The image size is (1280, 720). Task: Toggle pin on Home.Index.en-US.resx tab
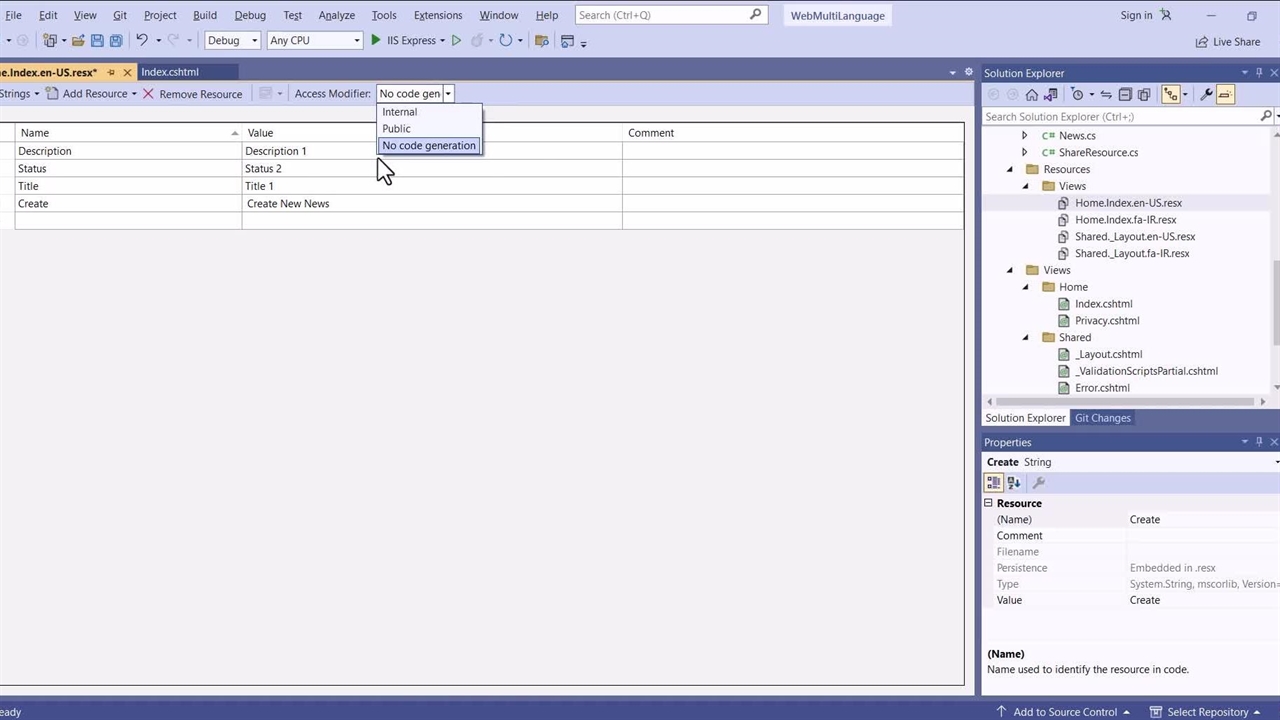click(x=111, y=73)
